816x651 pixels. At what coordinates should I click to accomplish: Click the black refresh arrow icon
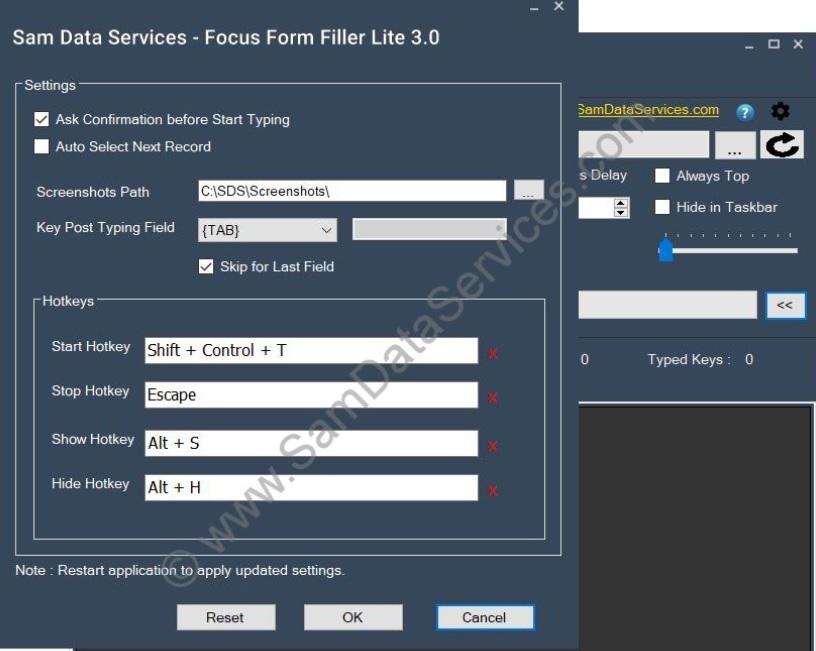(782, 144)
